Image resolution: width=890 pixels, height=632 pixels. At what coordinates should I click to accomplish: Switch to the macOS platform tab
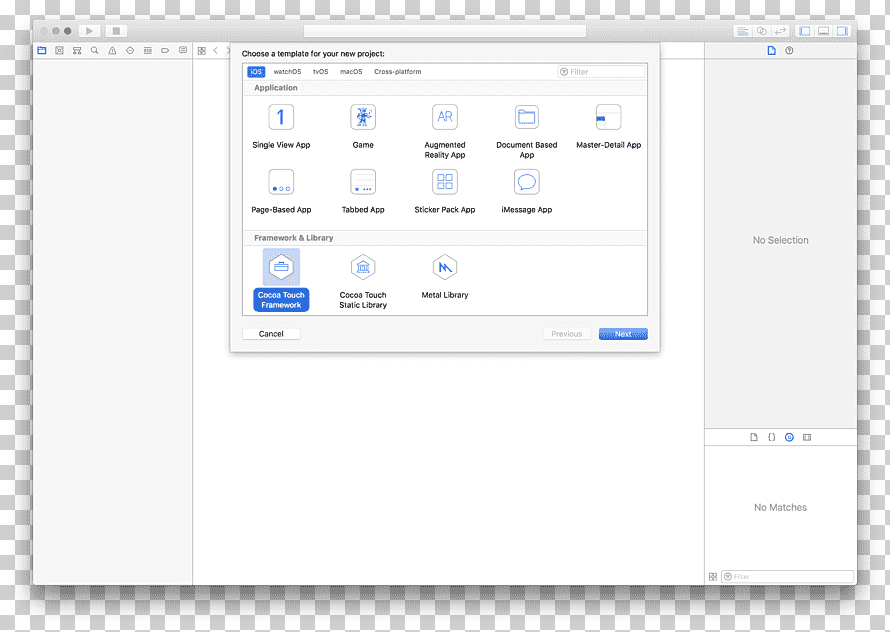tap(351, 72)
